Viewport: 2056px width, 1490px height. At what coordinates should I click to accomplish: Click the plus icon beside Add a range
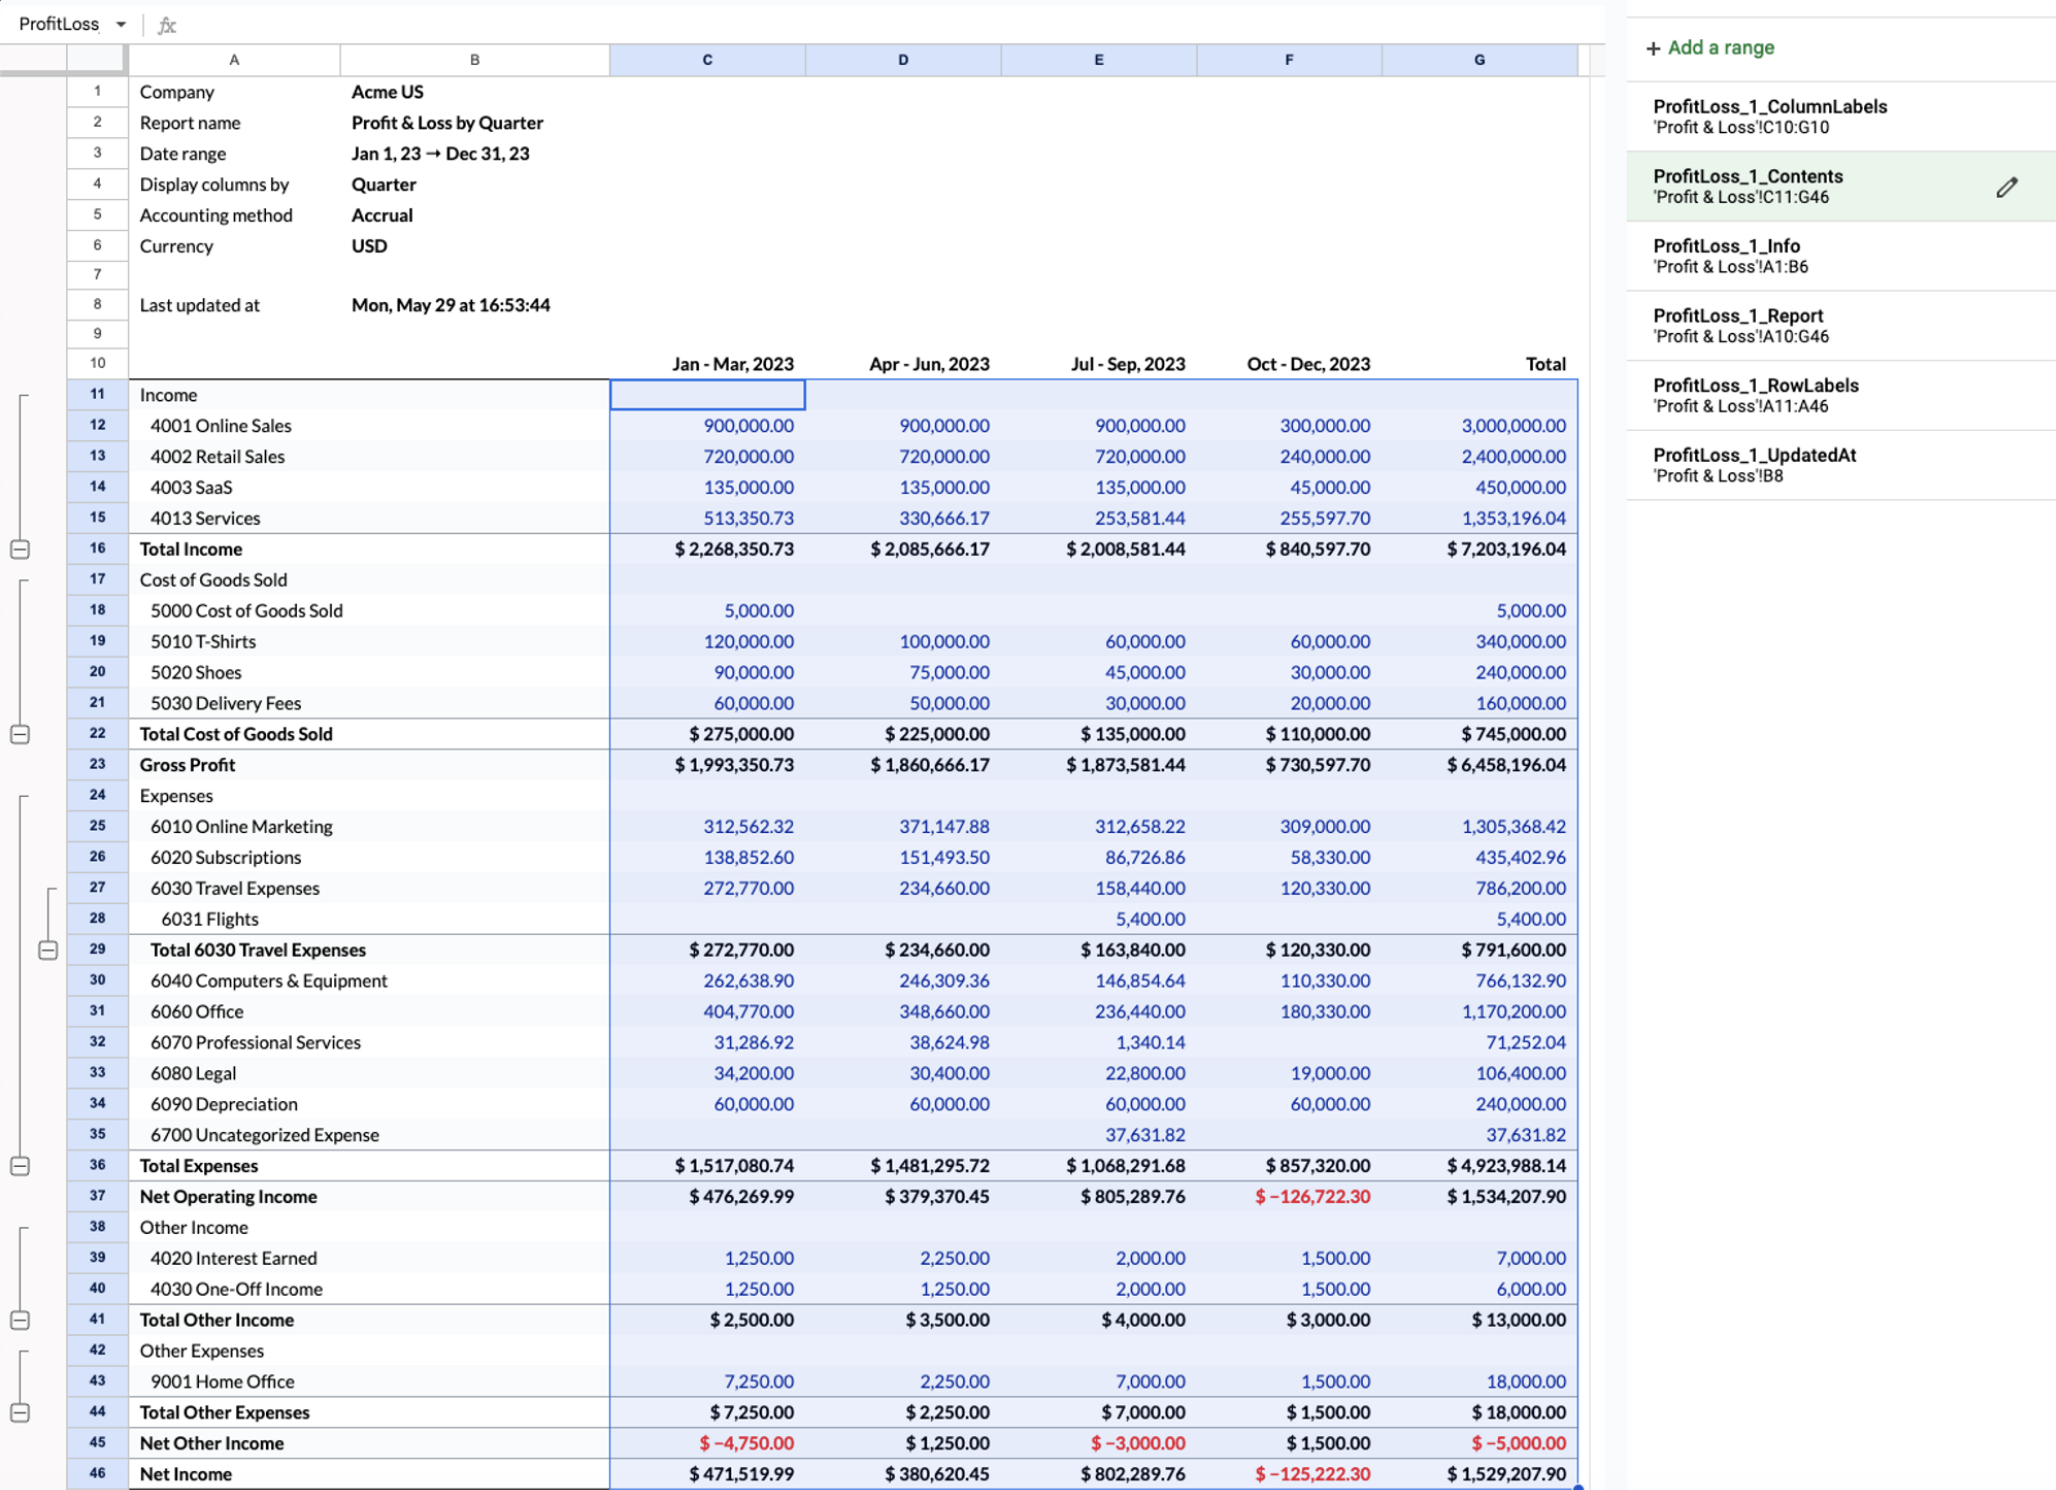(1653, 48)
